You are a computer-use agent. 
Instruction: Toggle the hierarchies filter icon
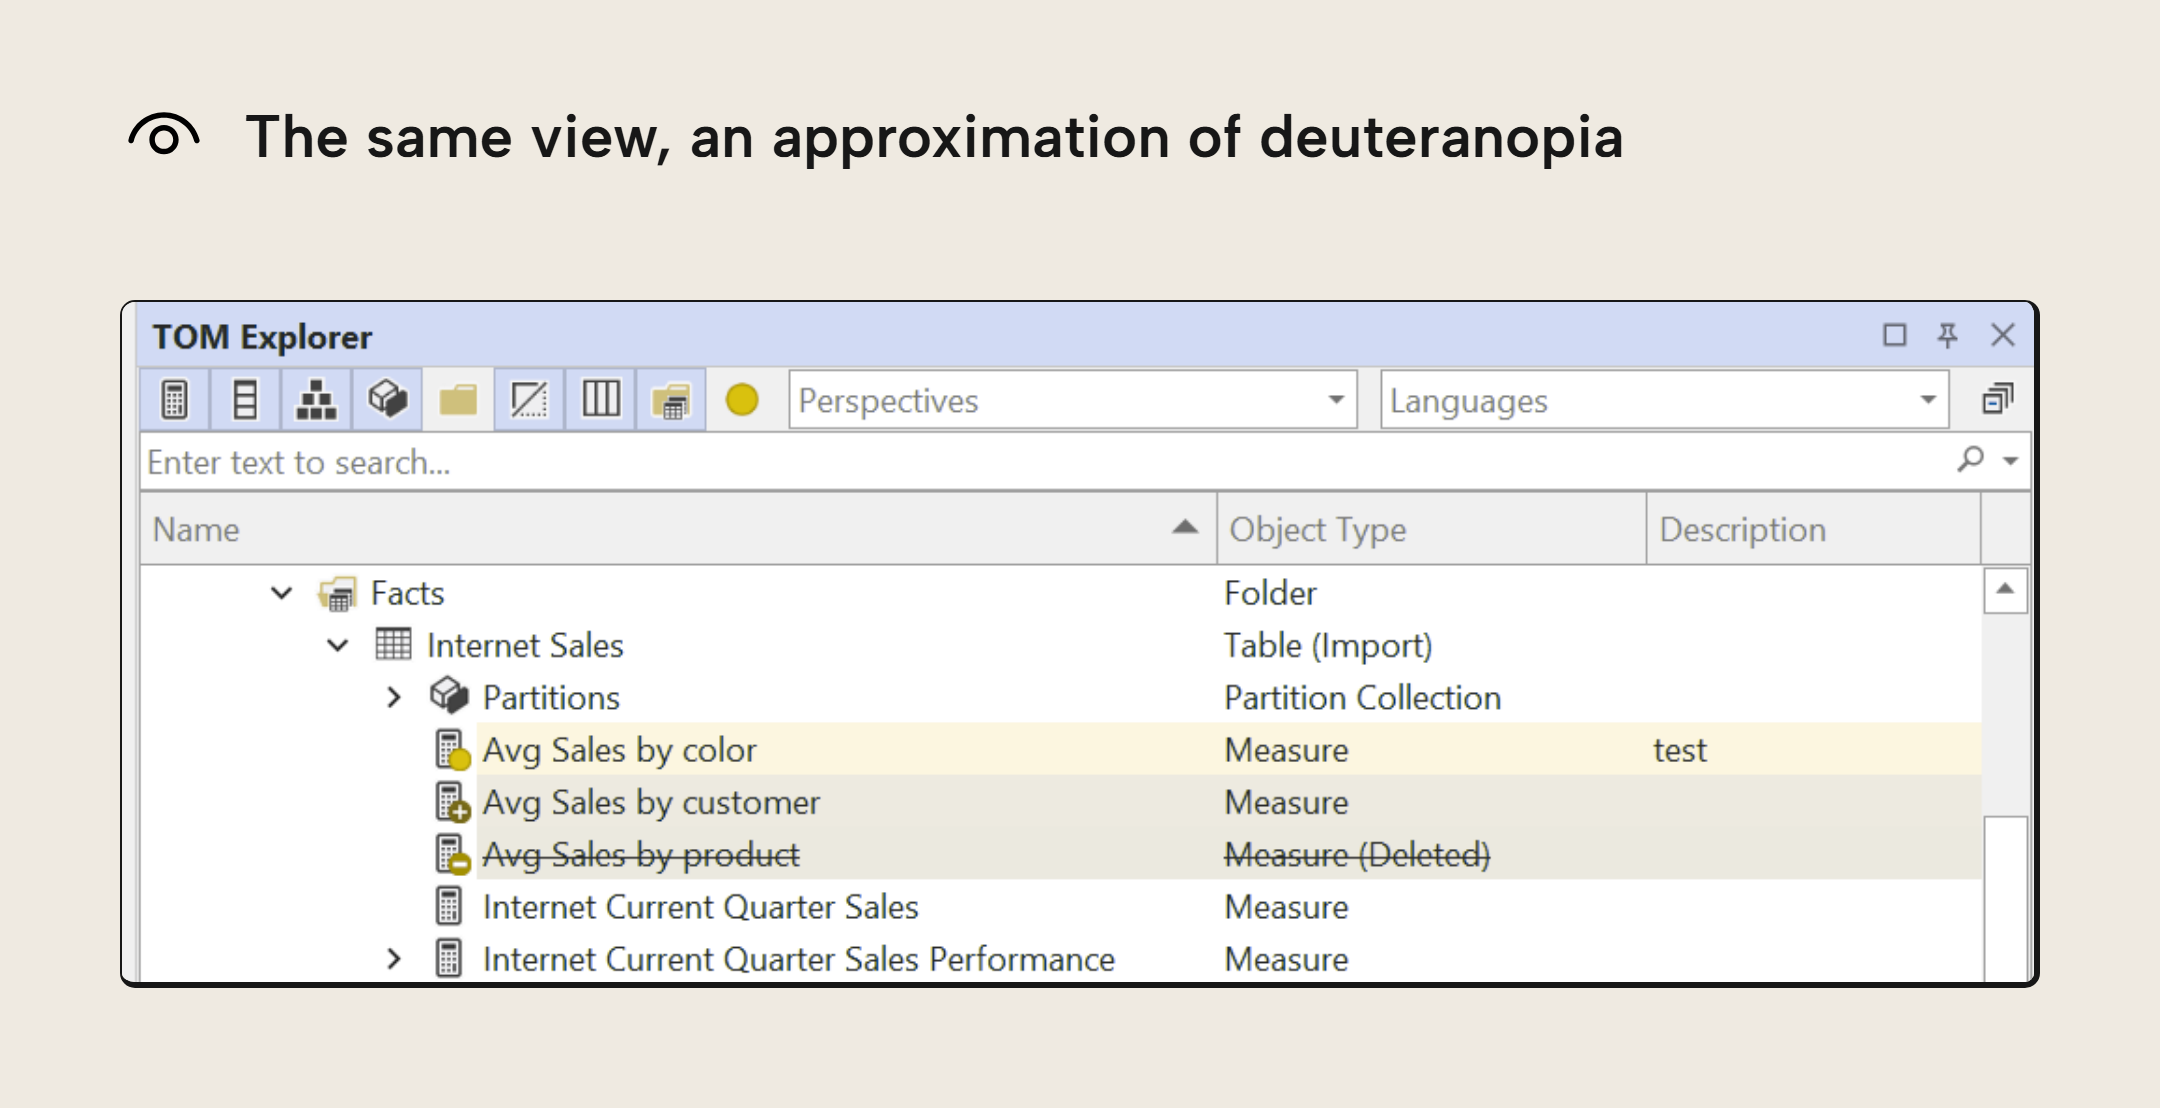point(317,400)
